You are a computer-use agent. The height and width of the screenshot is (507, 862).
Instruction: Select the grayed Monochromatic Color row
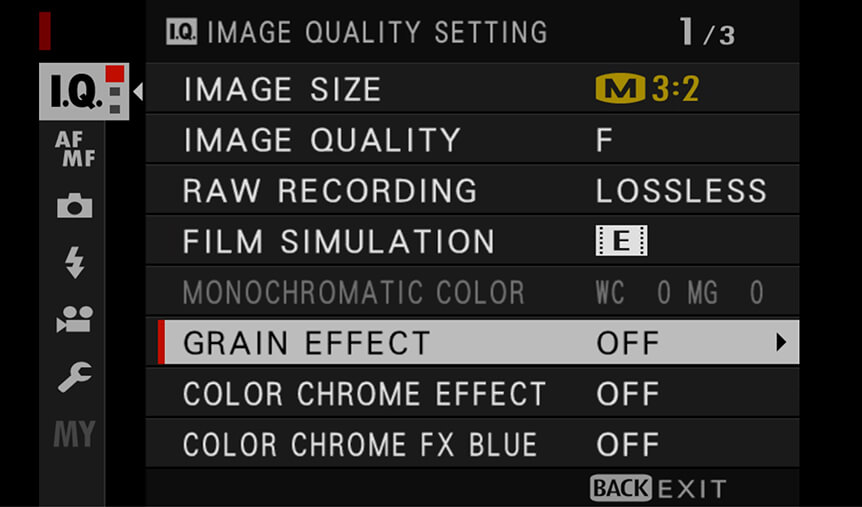coord(472,291)
